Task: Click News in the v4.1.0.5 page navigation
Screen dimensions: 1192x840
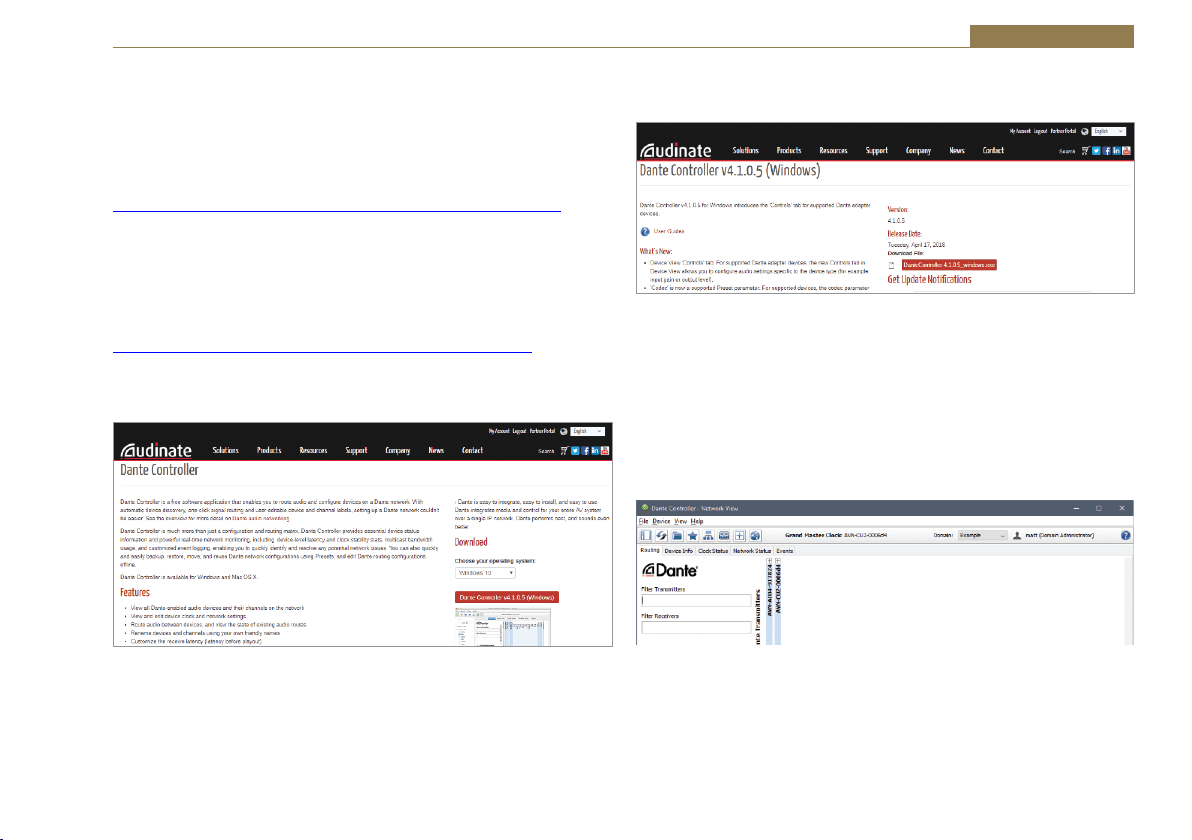Action: (x=956, y=151)
